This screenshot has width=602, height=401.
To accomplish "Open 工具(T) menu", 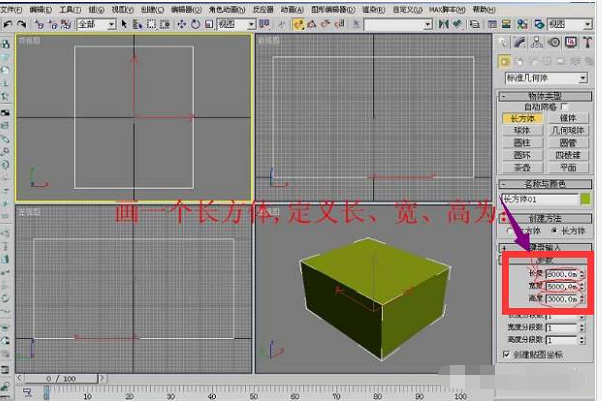I will point(70,9).
